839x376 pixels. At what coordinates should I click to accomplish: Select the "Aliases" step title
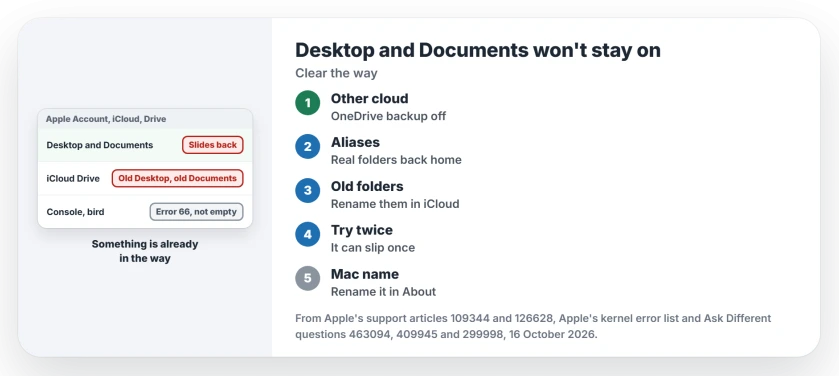click(x=355, y=142)
